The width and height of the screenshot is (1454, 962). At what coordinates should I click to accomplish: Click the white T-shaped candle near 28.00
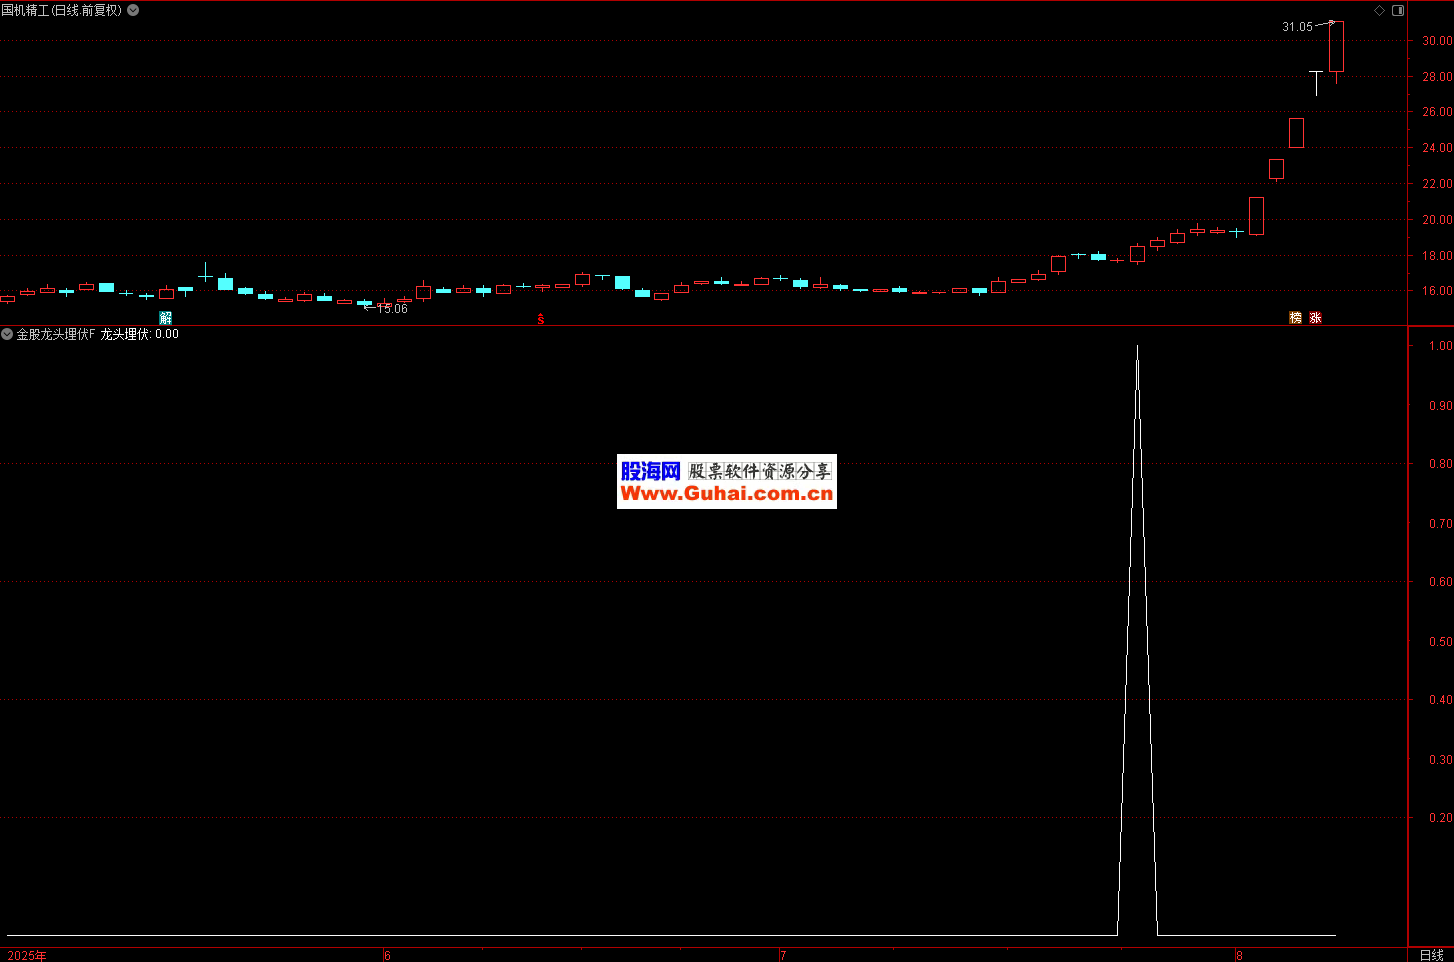tap(1316, 82)
